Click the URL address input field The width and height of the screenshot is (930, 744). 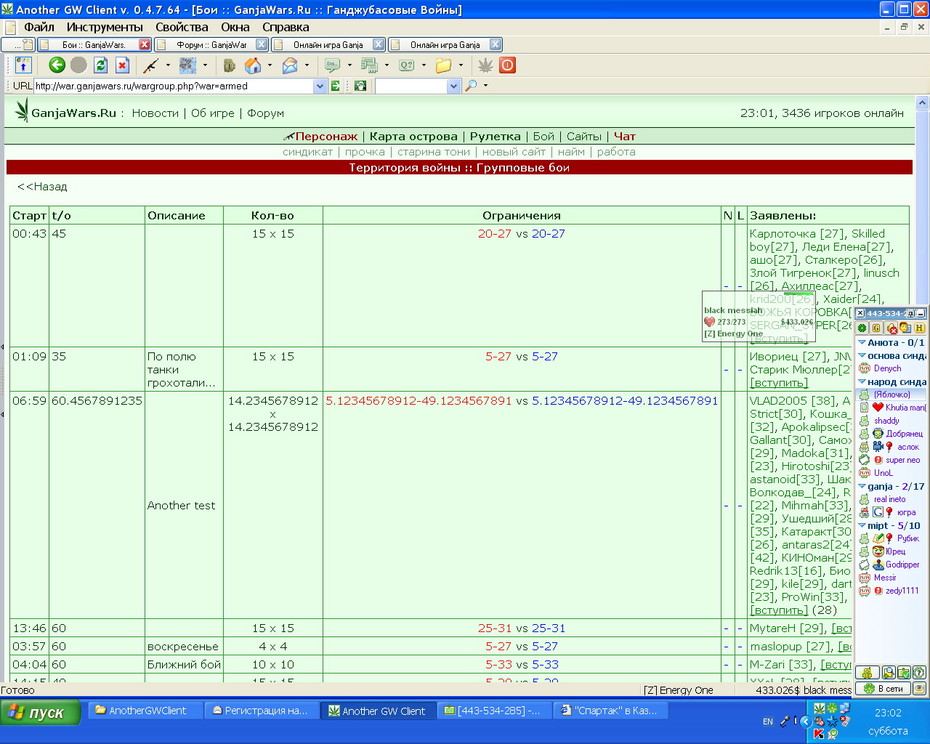click(174, 86)
